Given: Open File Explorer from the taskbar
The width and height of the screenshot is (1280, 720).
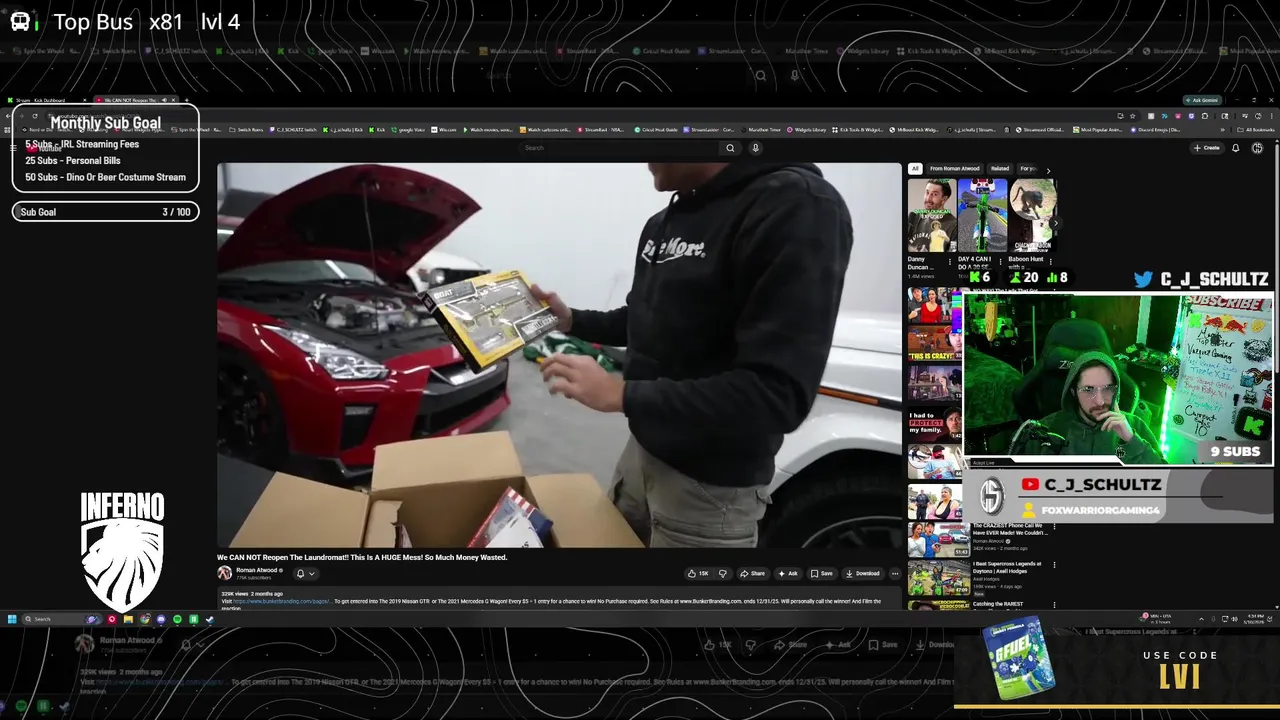Looking at the screenshot, I should tap(128, 619).
